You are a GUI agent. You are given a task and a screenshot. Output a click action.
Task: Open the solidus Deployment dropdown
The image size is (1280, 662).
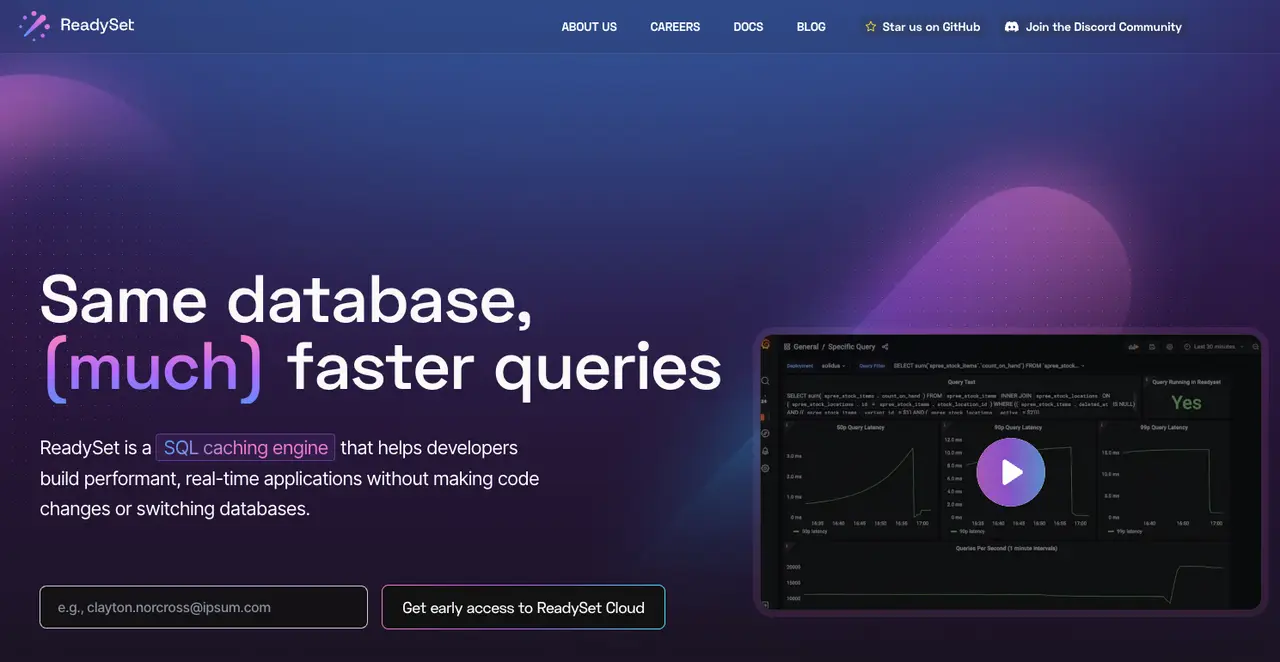[x=834, y=366]
